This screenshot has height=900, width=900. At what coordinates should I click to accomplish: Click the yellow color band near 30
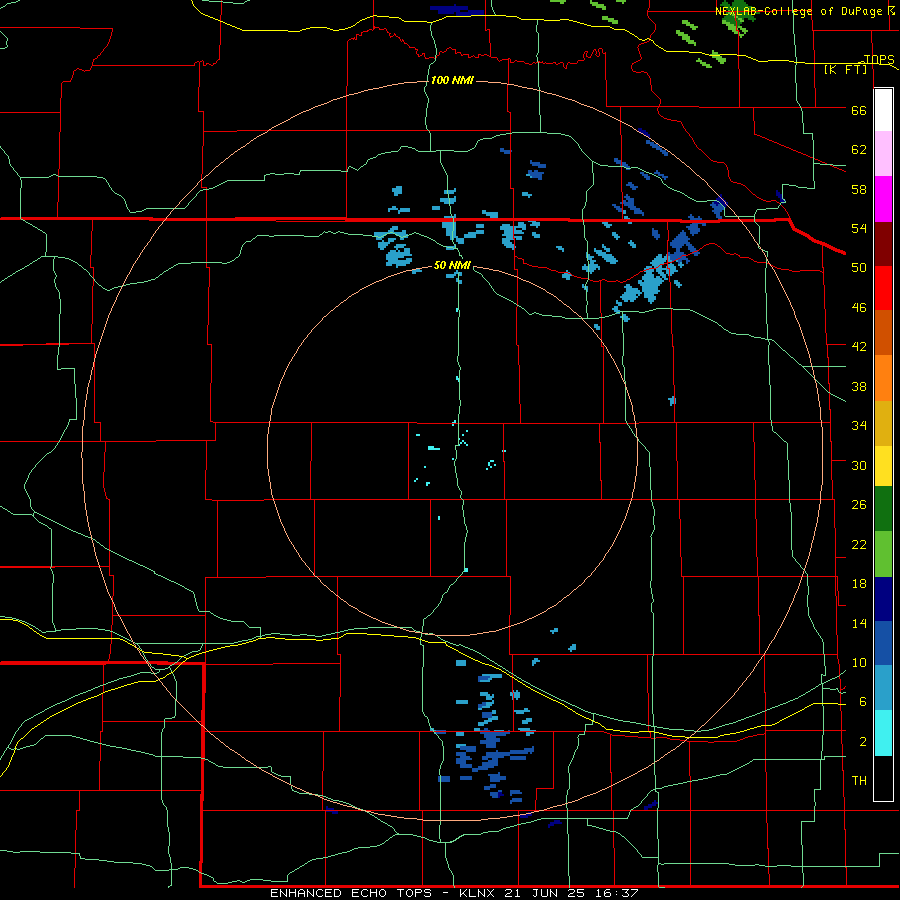[x=883, y=466]
